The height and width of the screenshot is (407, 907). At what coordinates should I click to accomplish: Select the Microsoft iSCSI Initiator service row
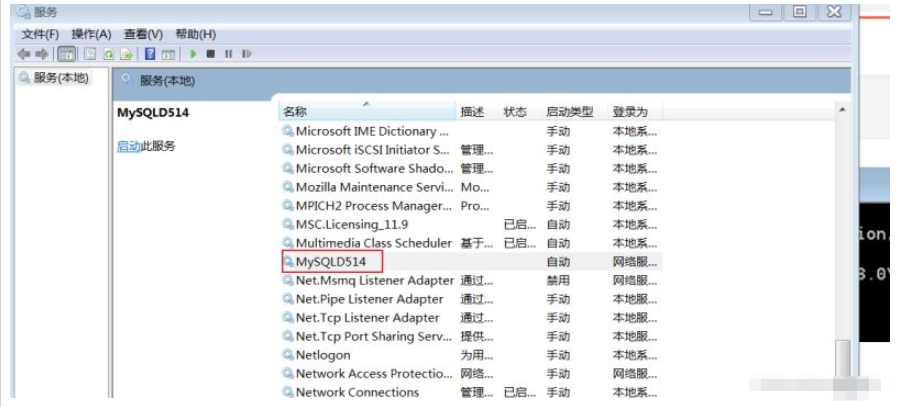471,150
